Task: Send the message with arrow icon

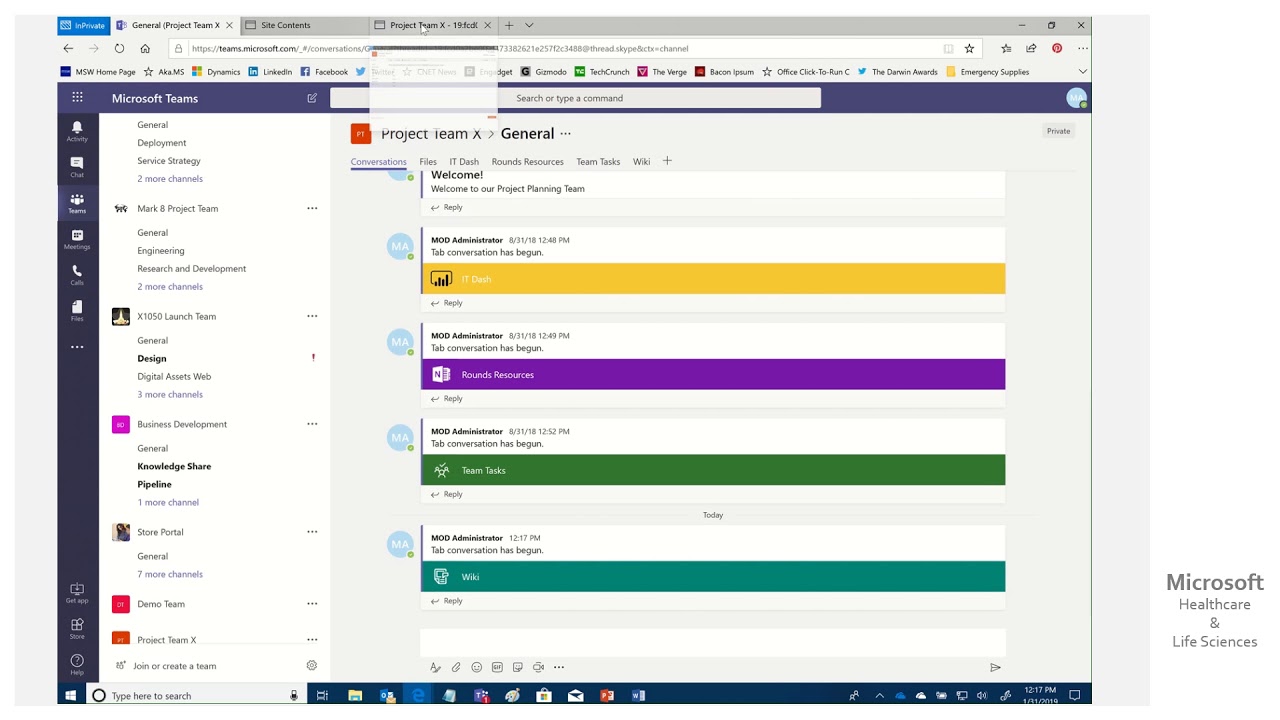Action: (x=995, y=667)
